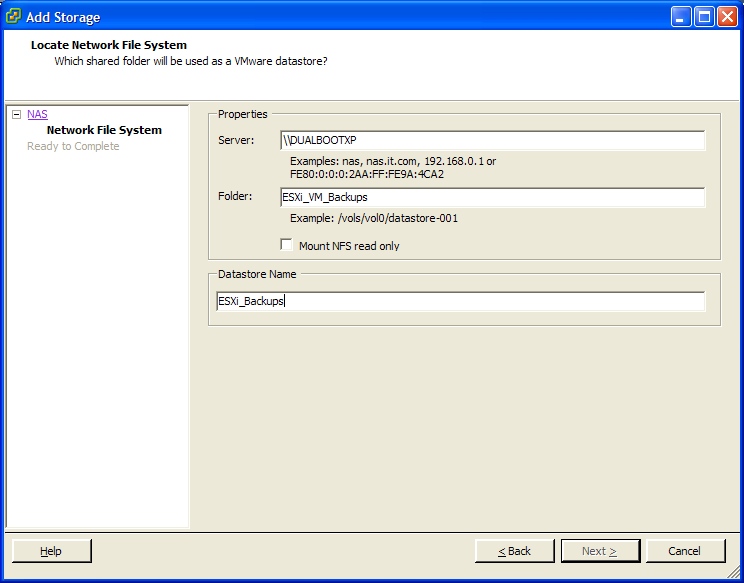Minimize the Add Storage window
The image size is (744, 583).
[681, 17]
